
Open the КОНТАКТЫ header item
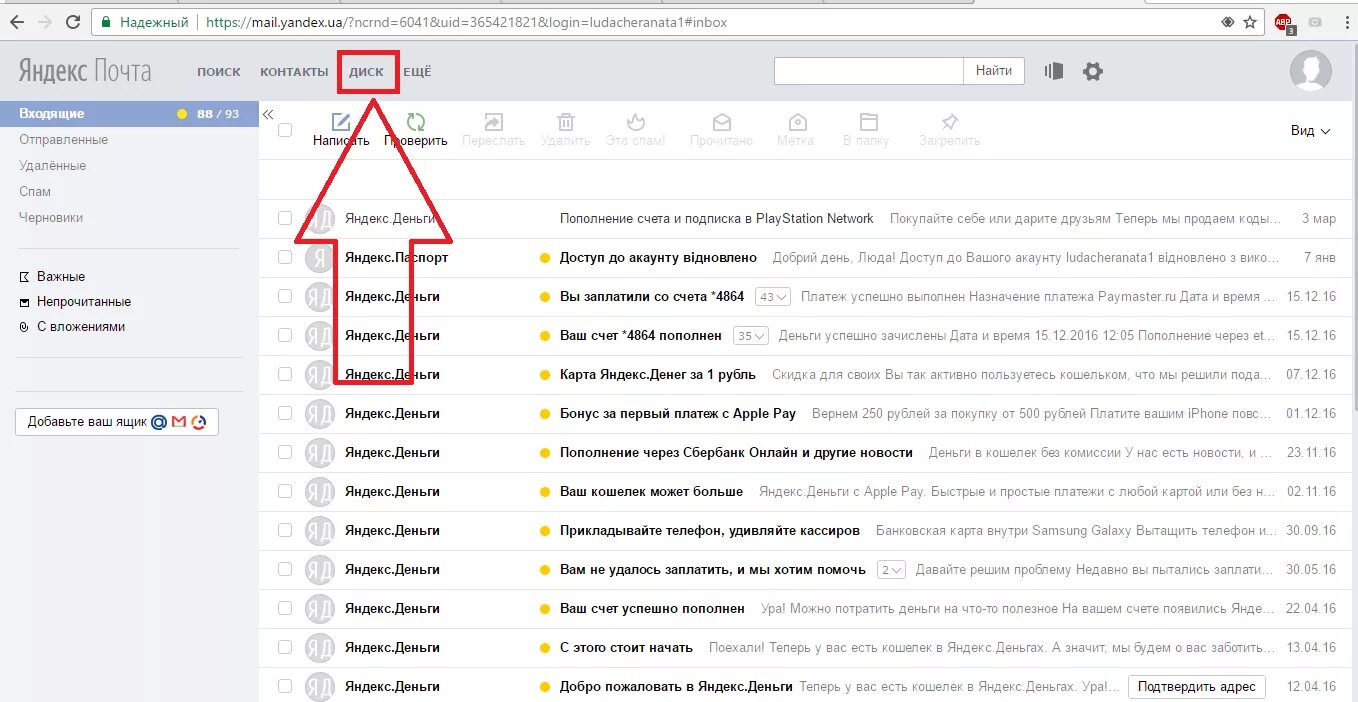[x=294, y=72]
